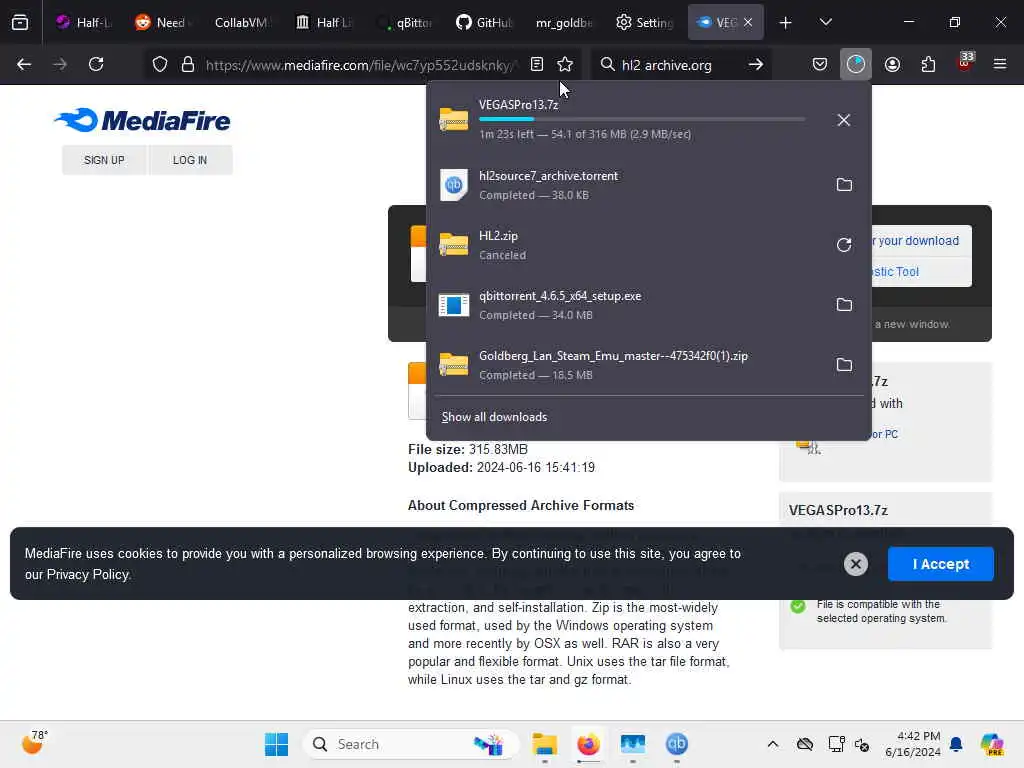Bookmark this page with the star icon
Viewport: 1024px width, 768px height.
(x=565, y=64)
